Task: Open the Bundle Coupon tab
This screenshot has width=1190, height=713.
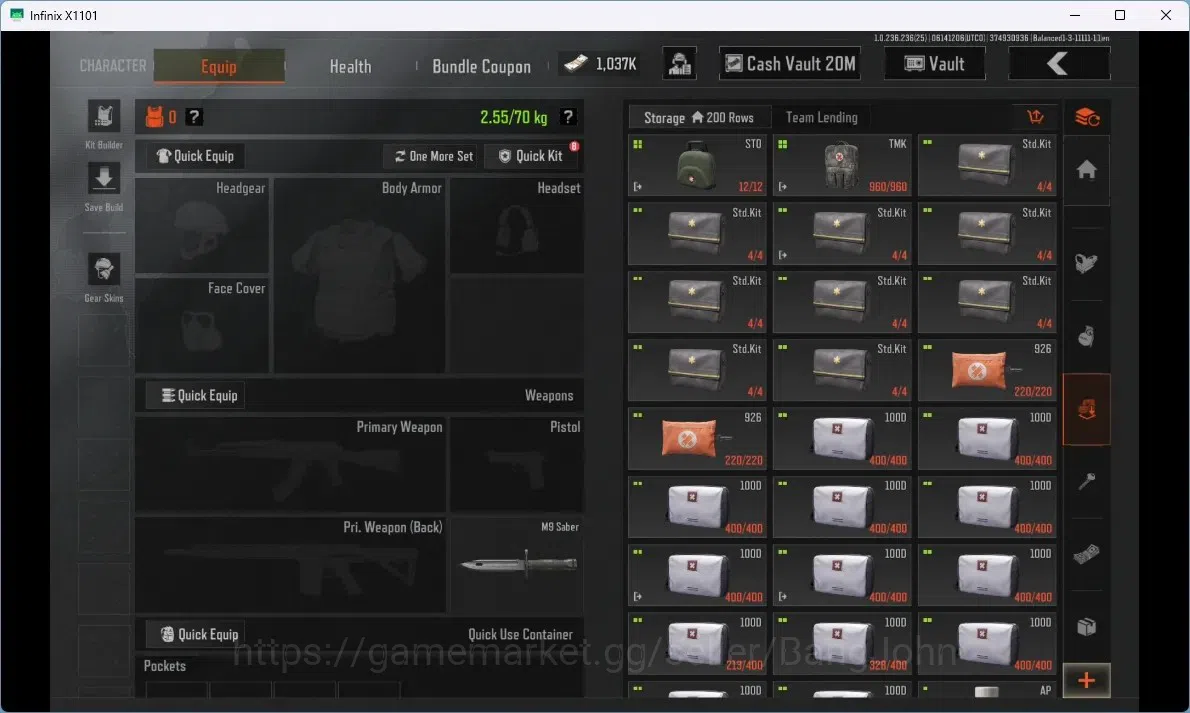Action: coord(481,66)
